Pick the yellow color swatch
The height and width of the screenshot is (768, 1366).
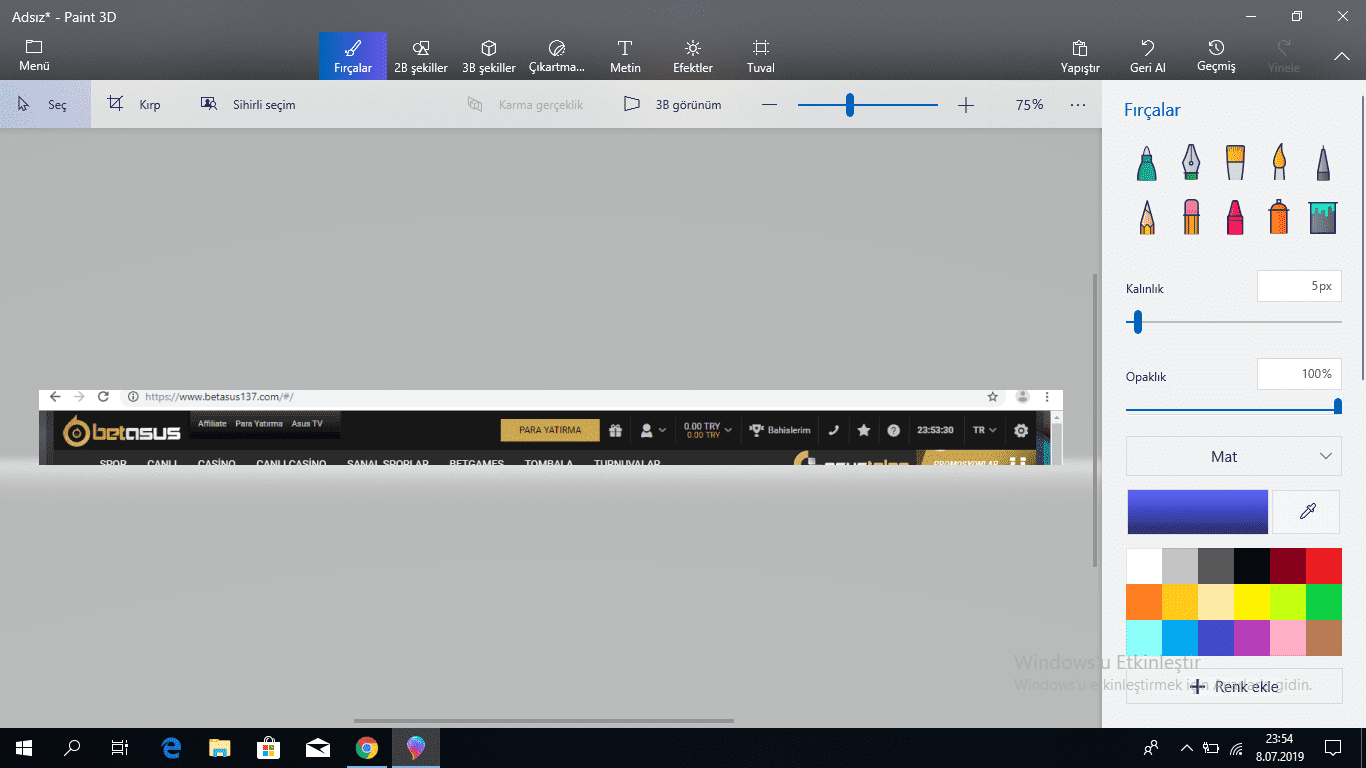coord(1252,602)
